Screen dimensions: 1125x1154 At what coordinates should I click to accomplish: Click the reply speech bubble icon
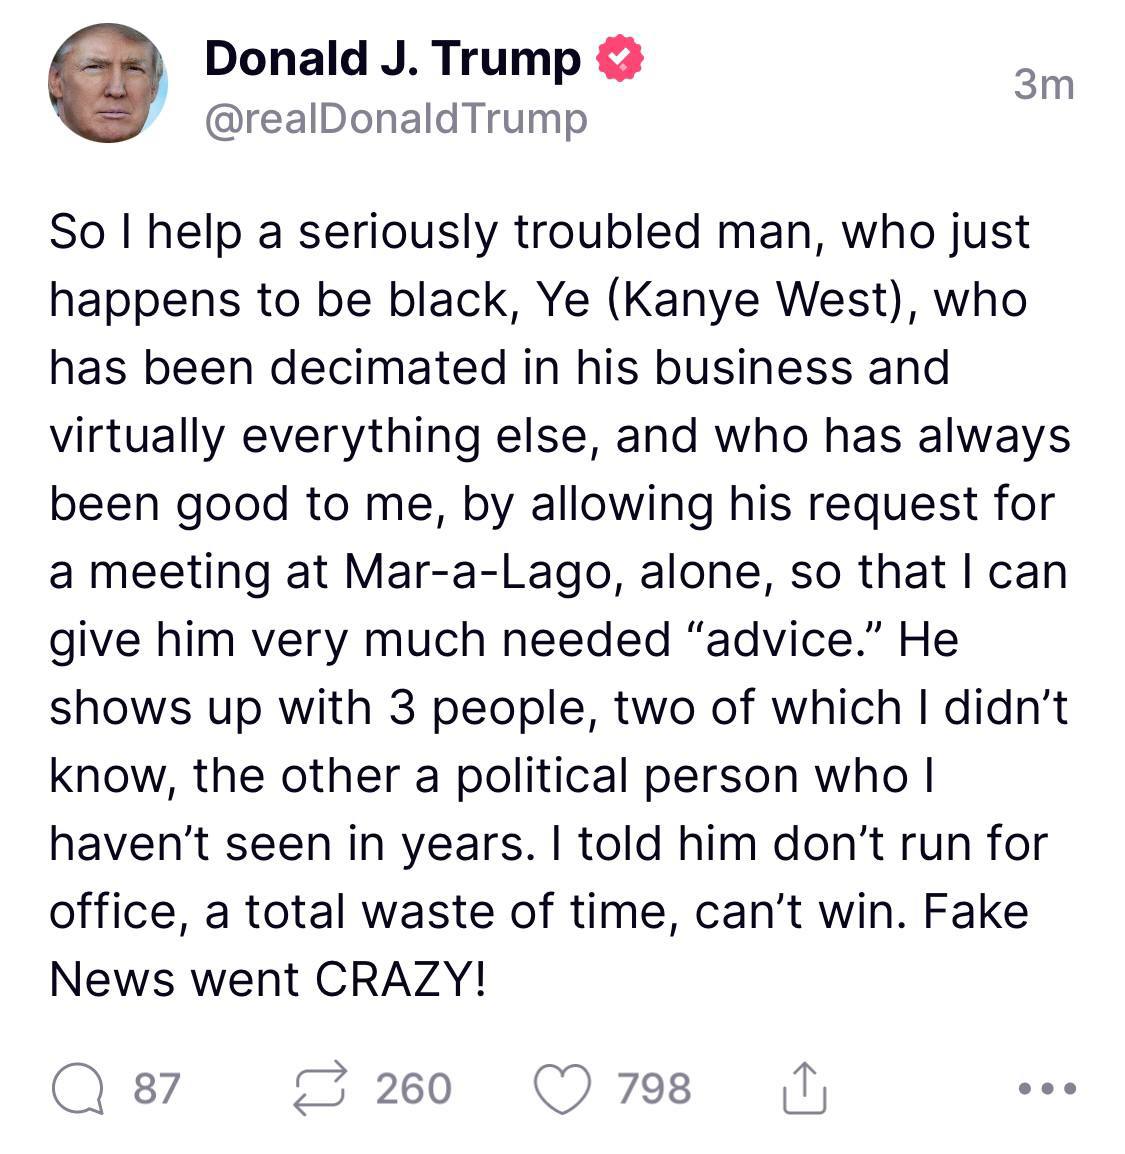coord(78,1088)
